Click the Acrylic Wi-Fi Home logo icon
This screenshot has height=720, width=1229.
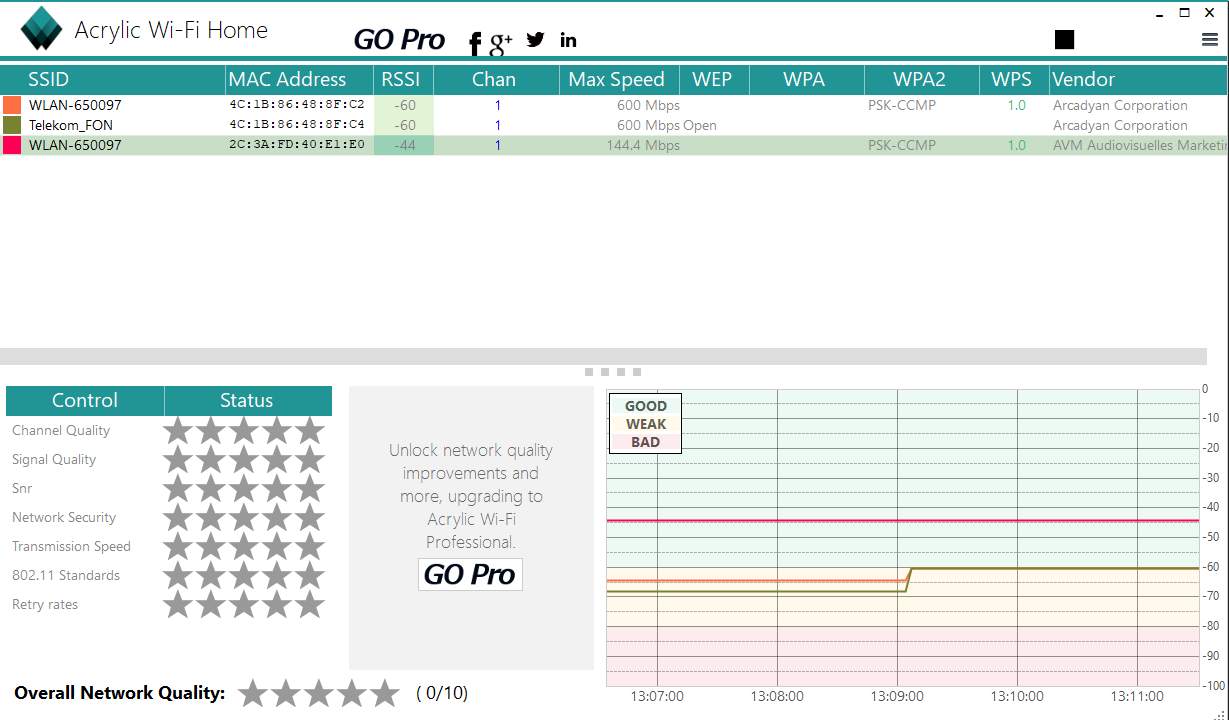click(41, 29)
